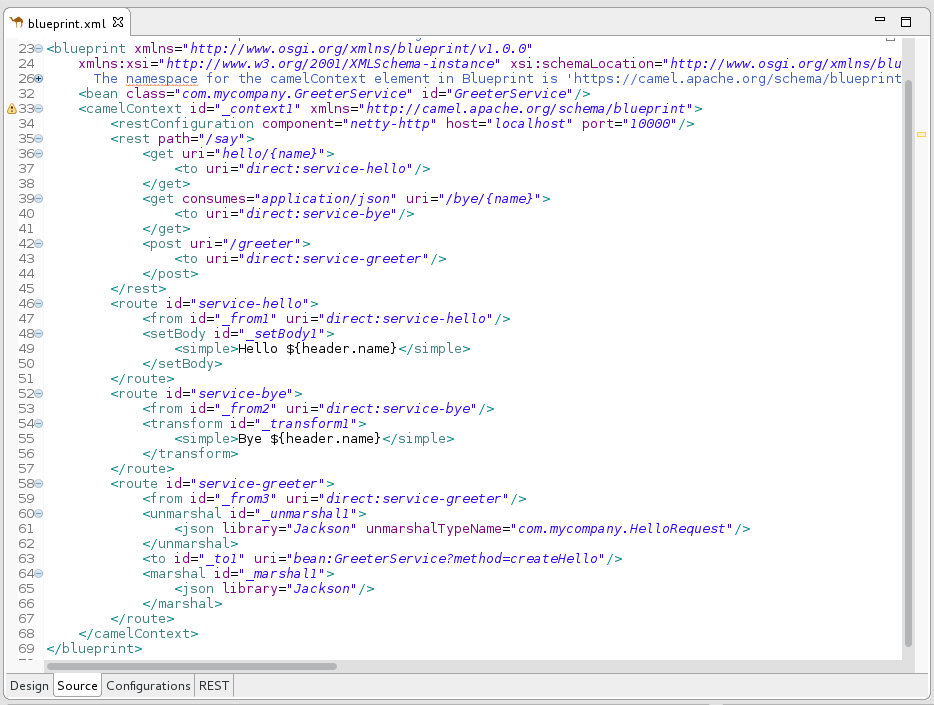Expand the folded comment at line 26

point(39,79)
